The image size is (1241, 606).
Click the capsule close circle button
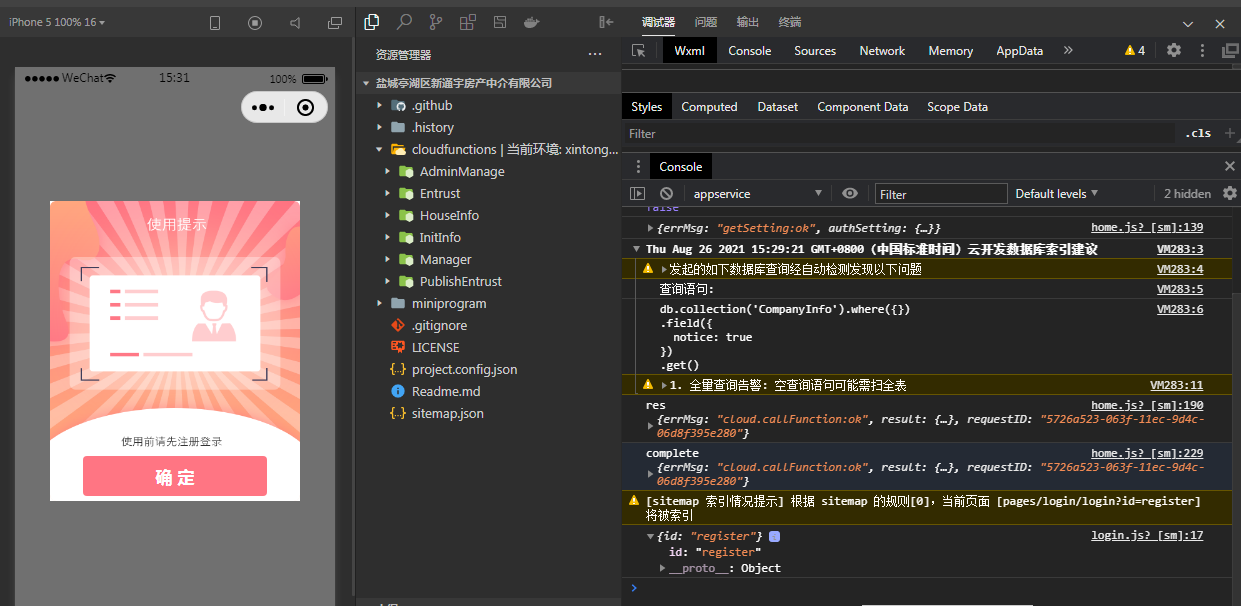click(x=306, y=107)
